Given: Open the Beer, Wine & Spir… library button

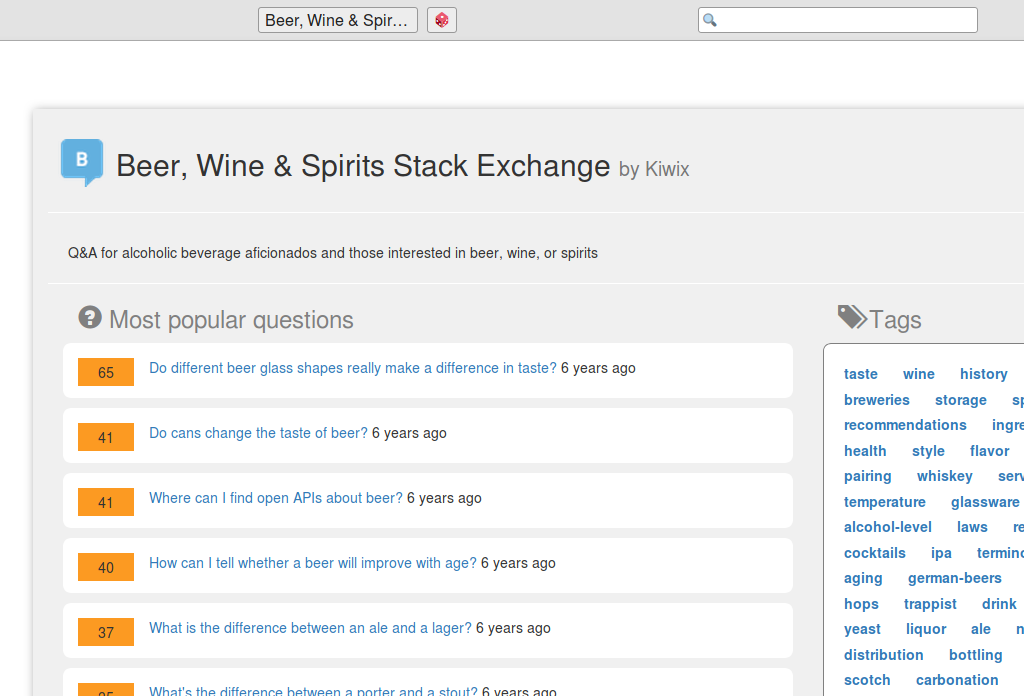Looking at the screenshot, I should pos(338,20).
